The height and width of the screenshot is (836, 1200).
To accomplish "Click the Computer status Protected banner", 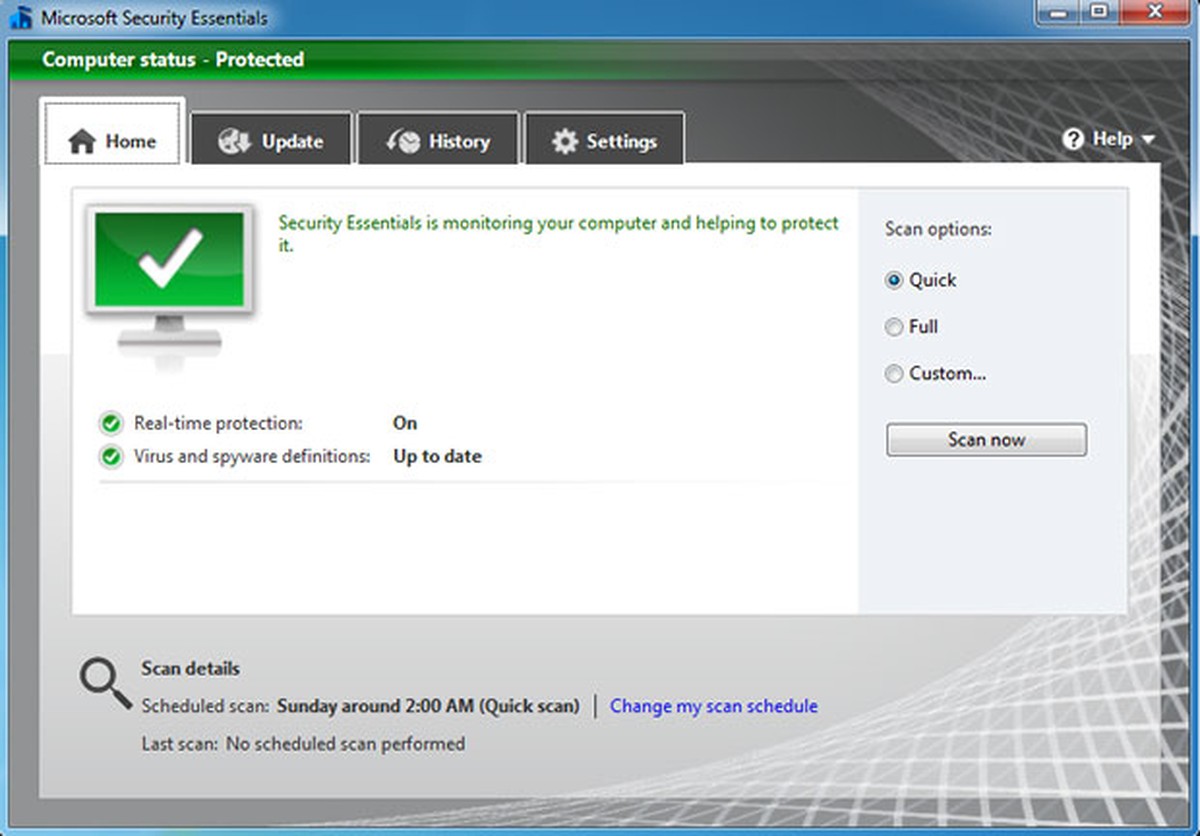I will [173, 60].
